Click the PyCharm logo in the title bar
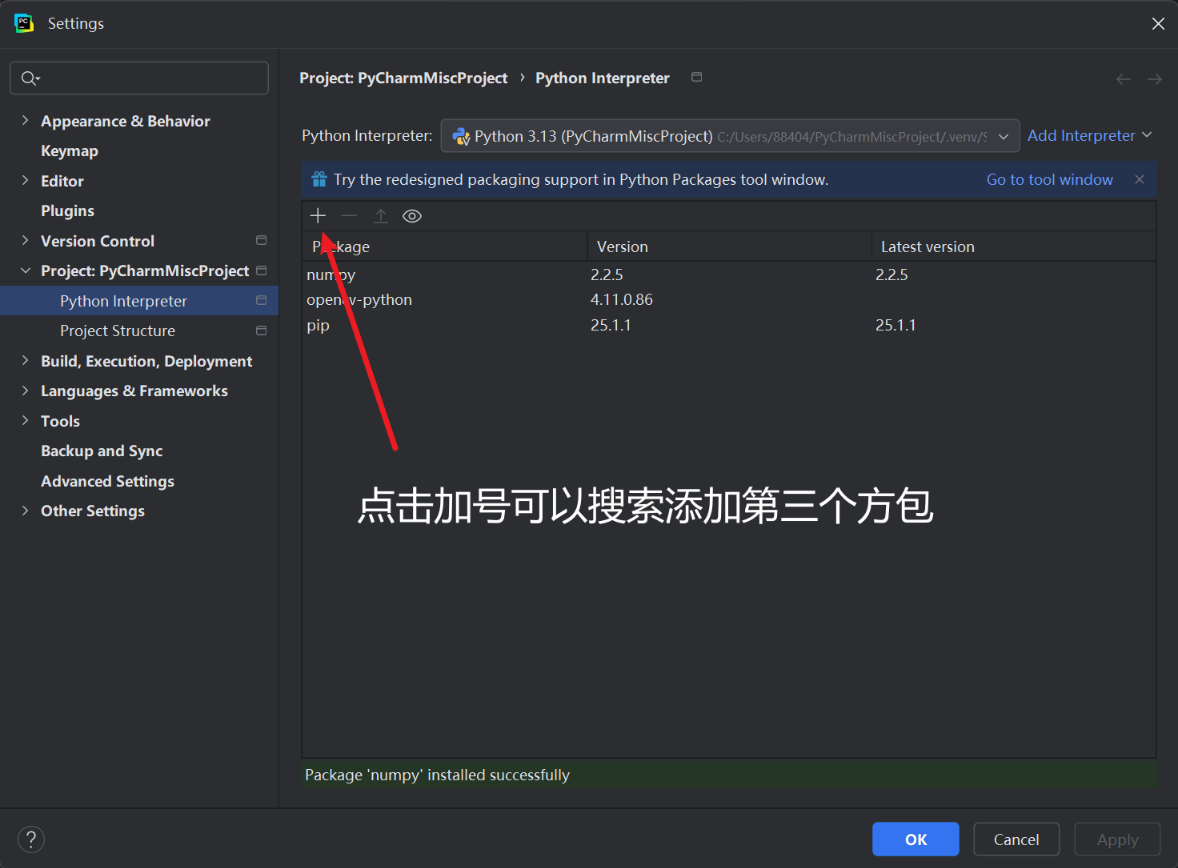The image size is (1178, 868). click(x=24, y=23)
